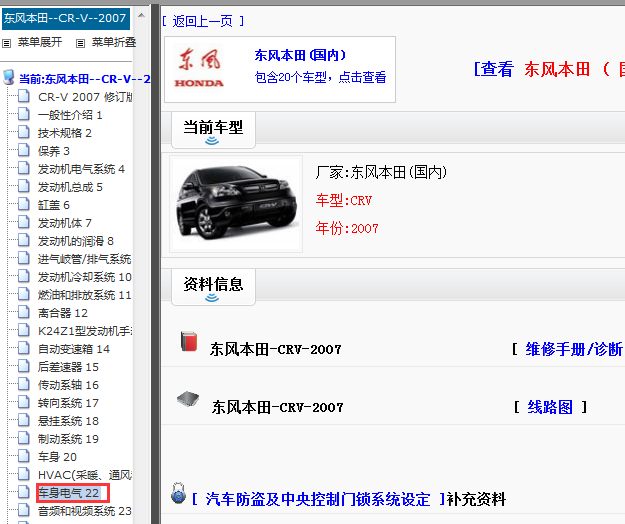Select the 资料信息 tab
The image size is (625, 524).
[x=213, y=287]
